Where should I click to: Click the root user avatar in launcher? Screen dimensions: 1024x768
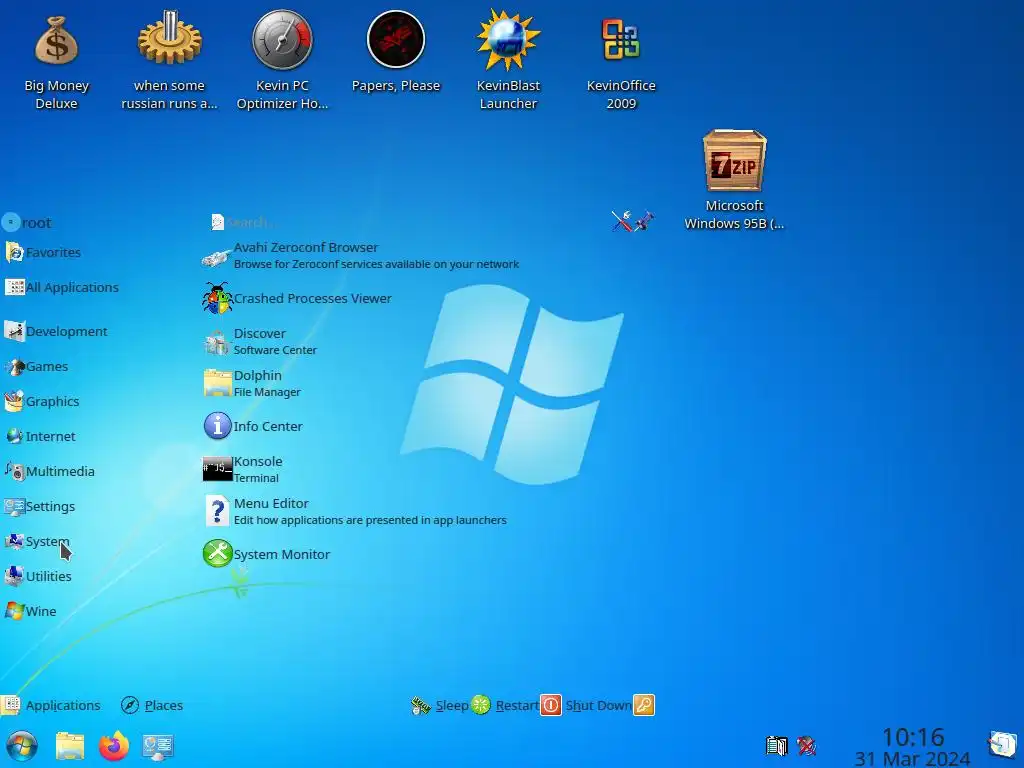point(10,223)
